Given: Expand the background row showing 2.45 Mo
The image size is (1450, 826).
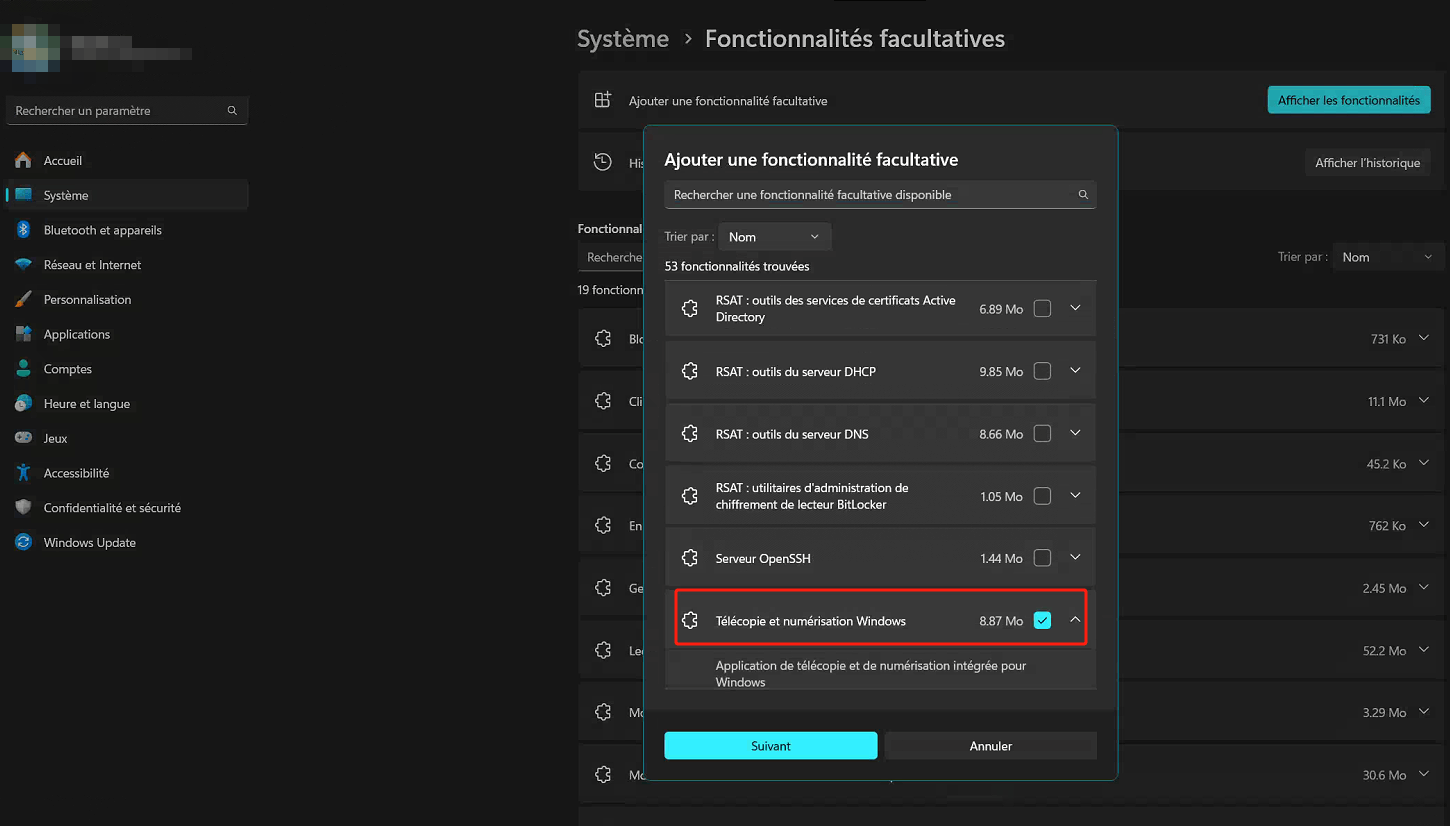Looking at the screenshot, I should pyautogui.click(x=1424, y=588).
